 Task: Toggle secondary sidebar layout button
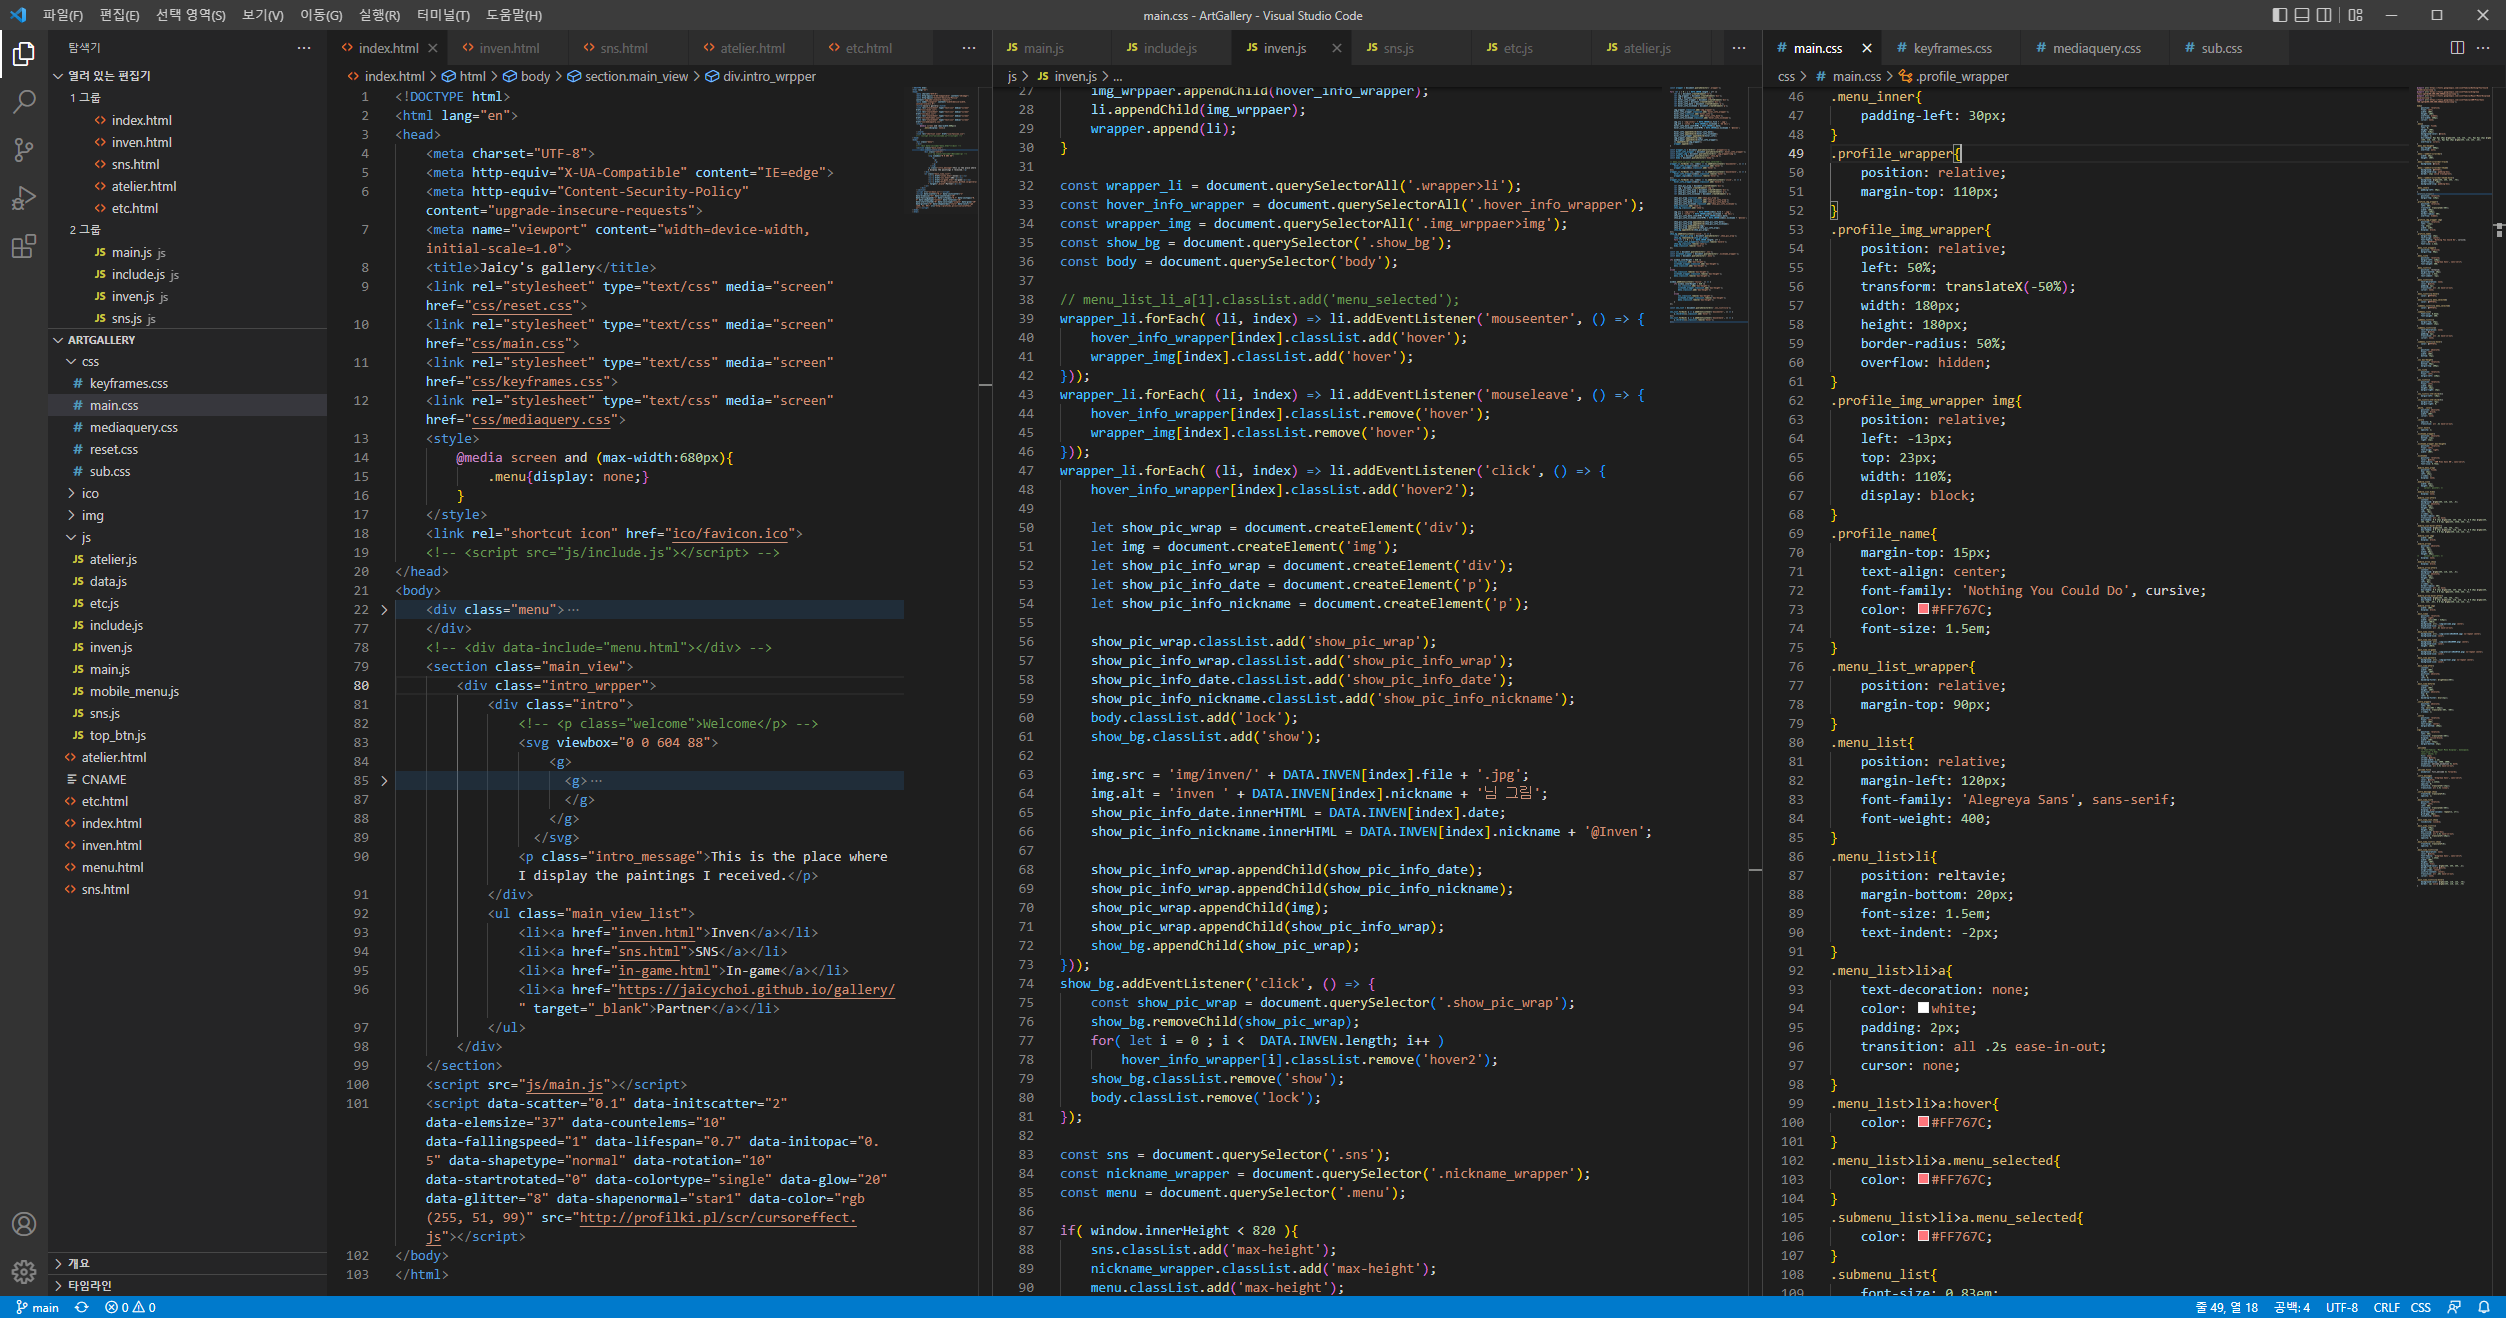point(2324,15)
